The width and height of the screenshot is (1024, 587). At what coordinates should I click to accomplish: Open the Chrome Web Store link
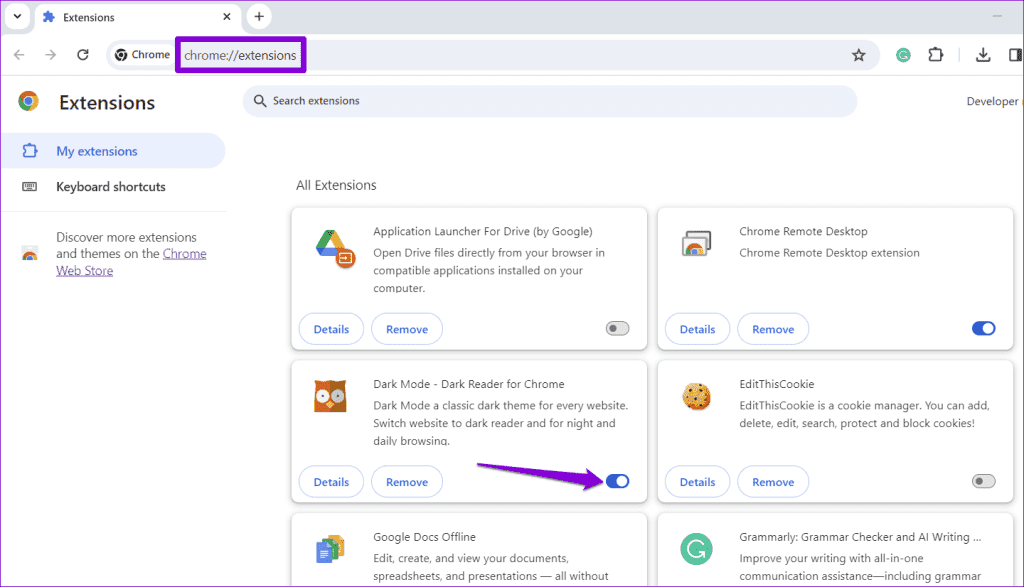[183, 254]
